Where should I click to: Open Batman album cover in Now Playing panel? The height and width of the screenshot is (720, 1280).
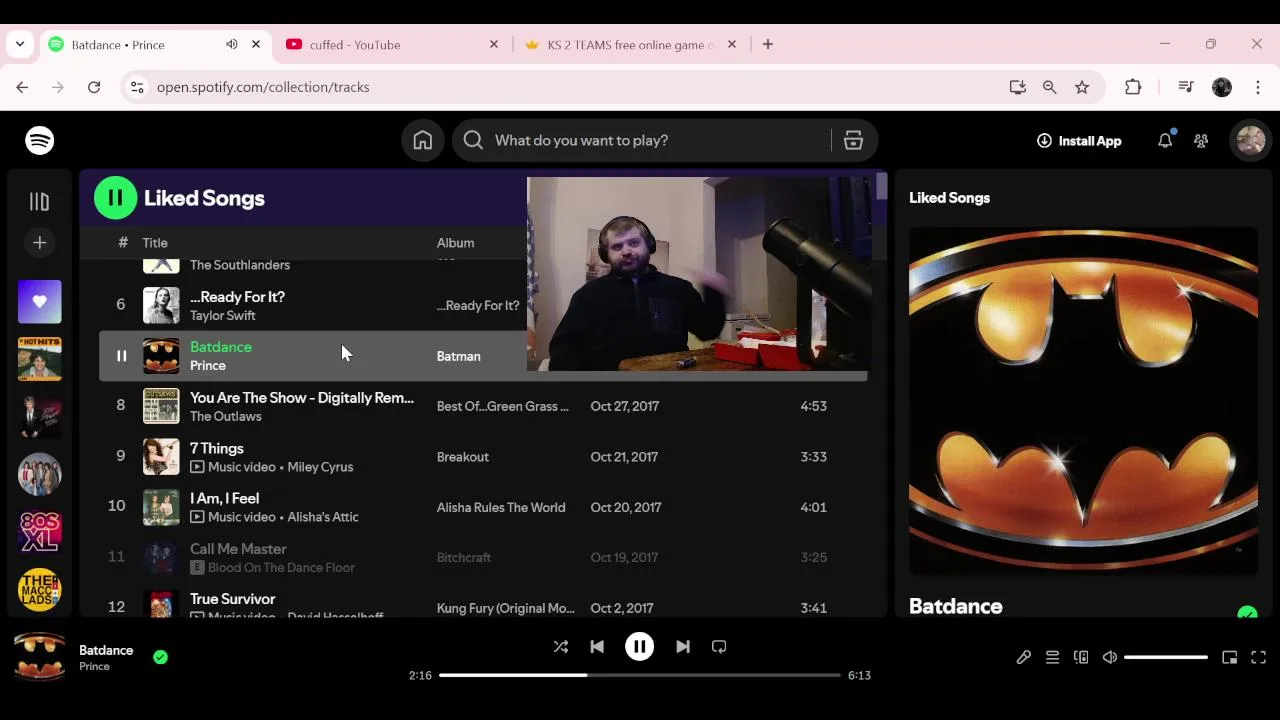point(1083,401)
